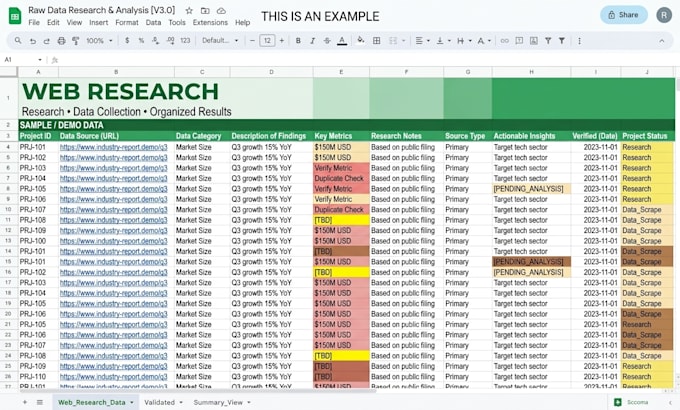Select the row 10 header
Viewport: 680px width, 410px height.
[x=9, y=210]
